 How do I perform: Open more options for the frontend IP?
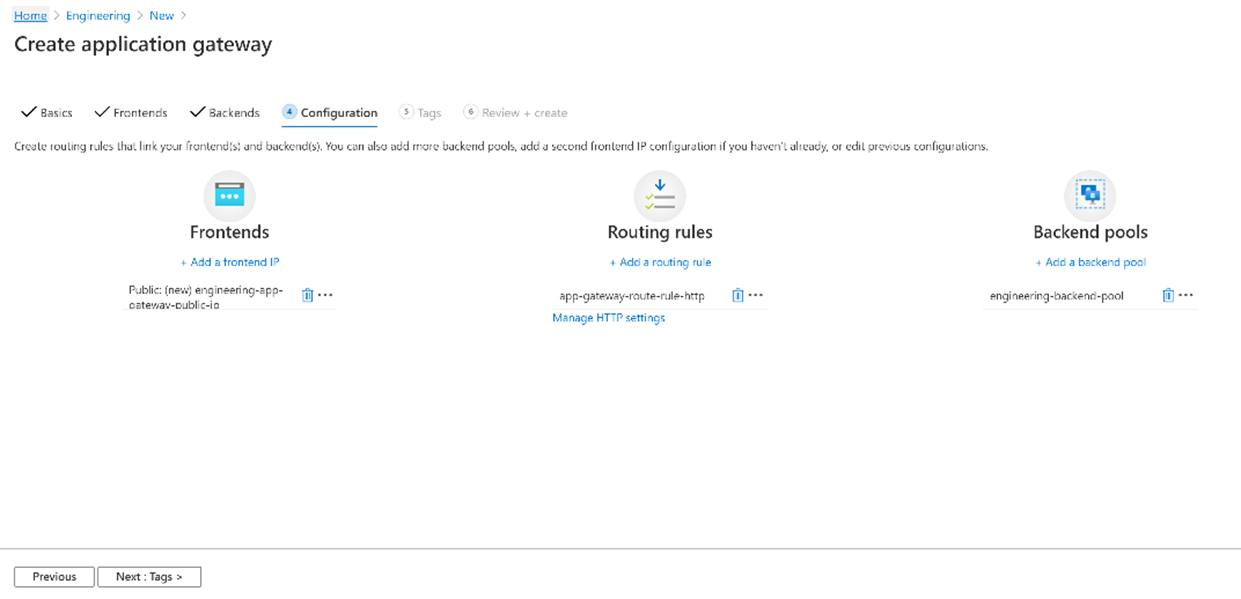coord(325,295)
